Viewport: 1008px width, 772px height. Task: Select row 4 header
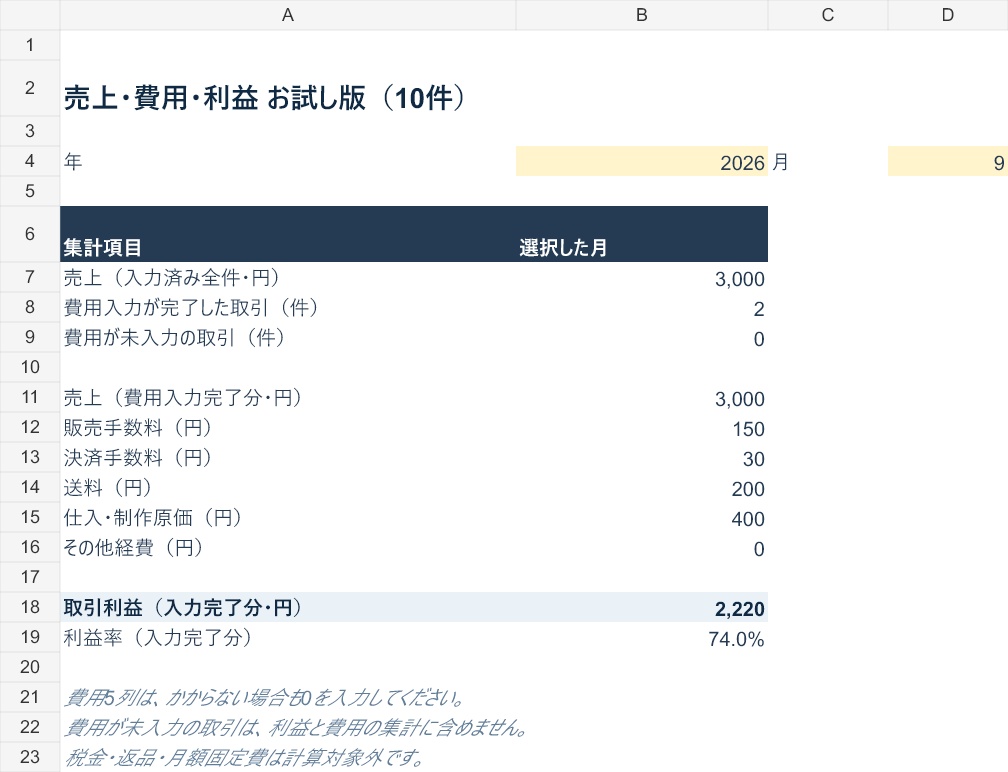[30, 161]
